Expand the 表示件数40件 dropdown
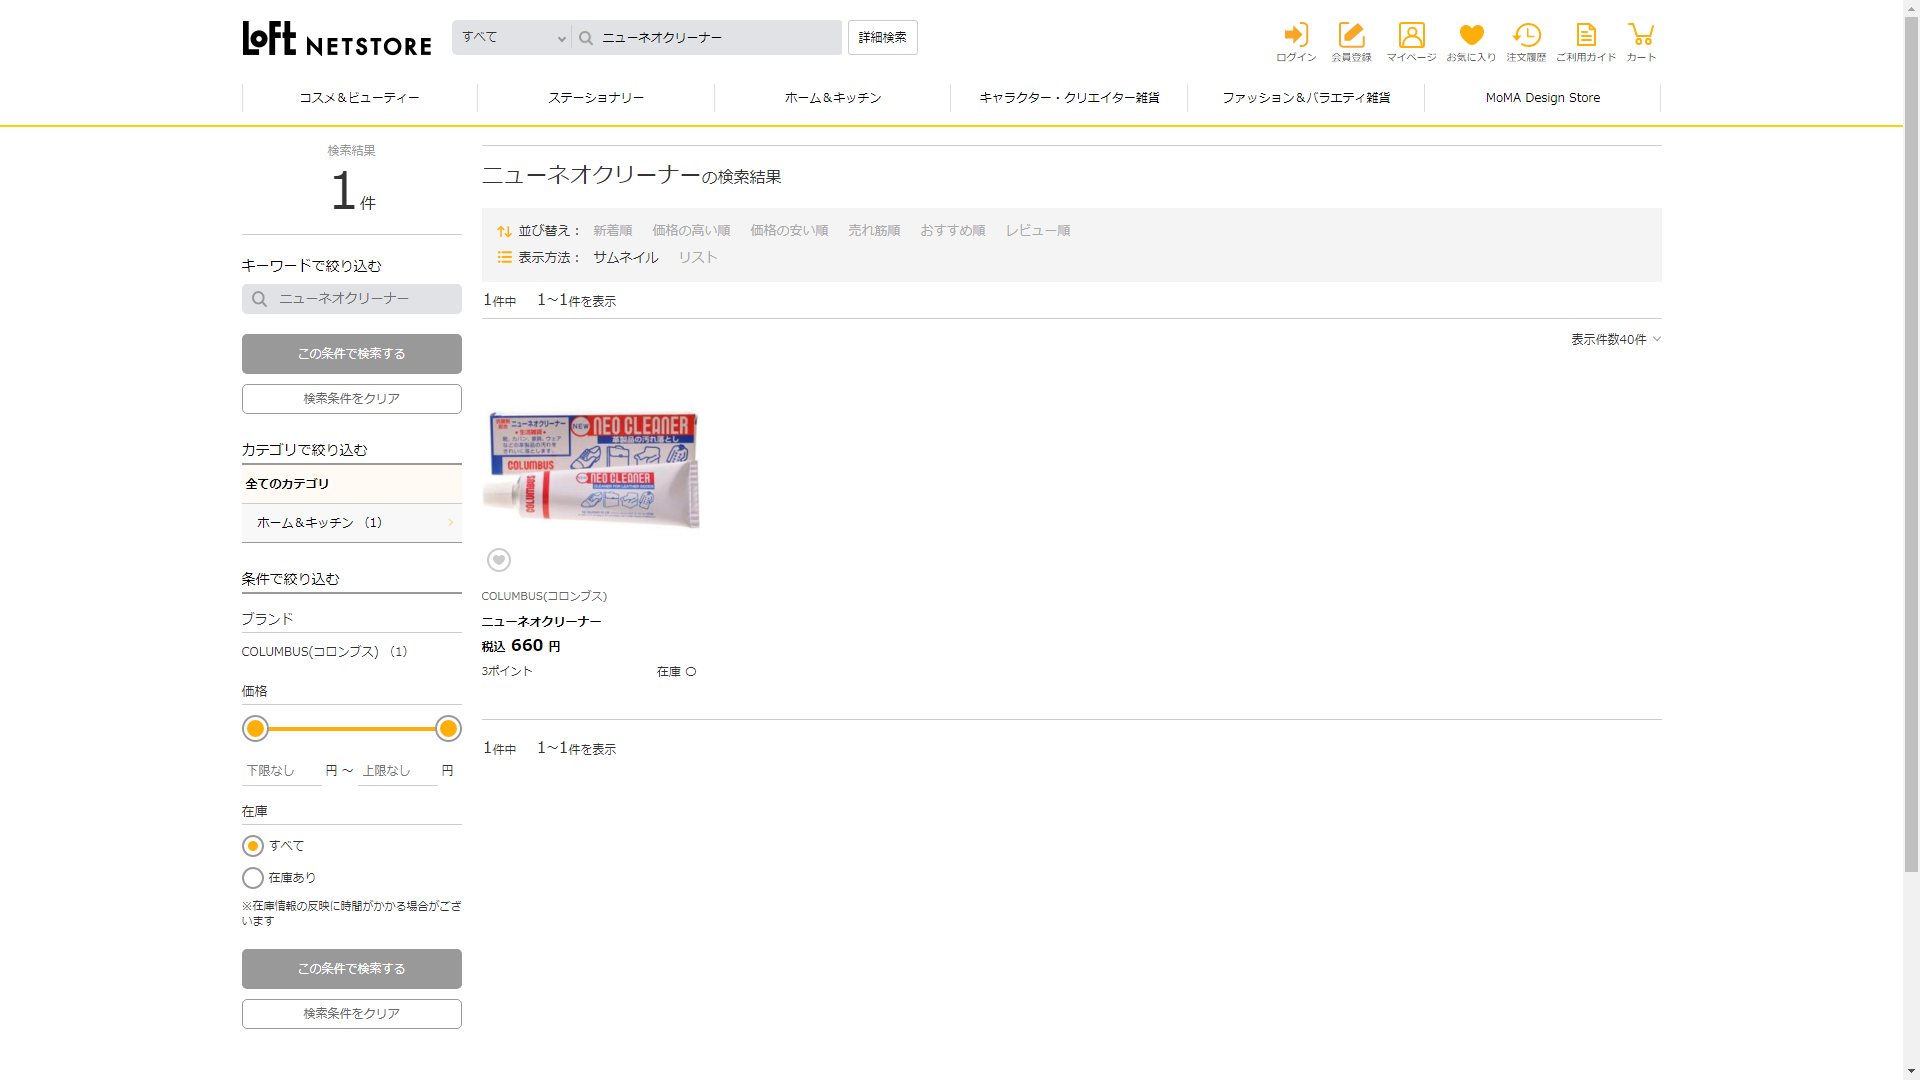This screenshot has width=1920, height=1080. pyautogui.click(x=1615, y=340)
